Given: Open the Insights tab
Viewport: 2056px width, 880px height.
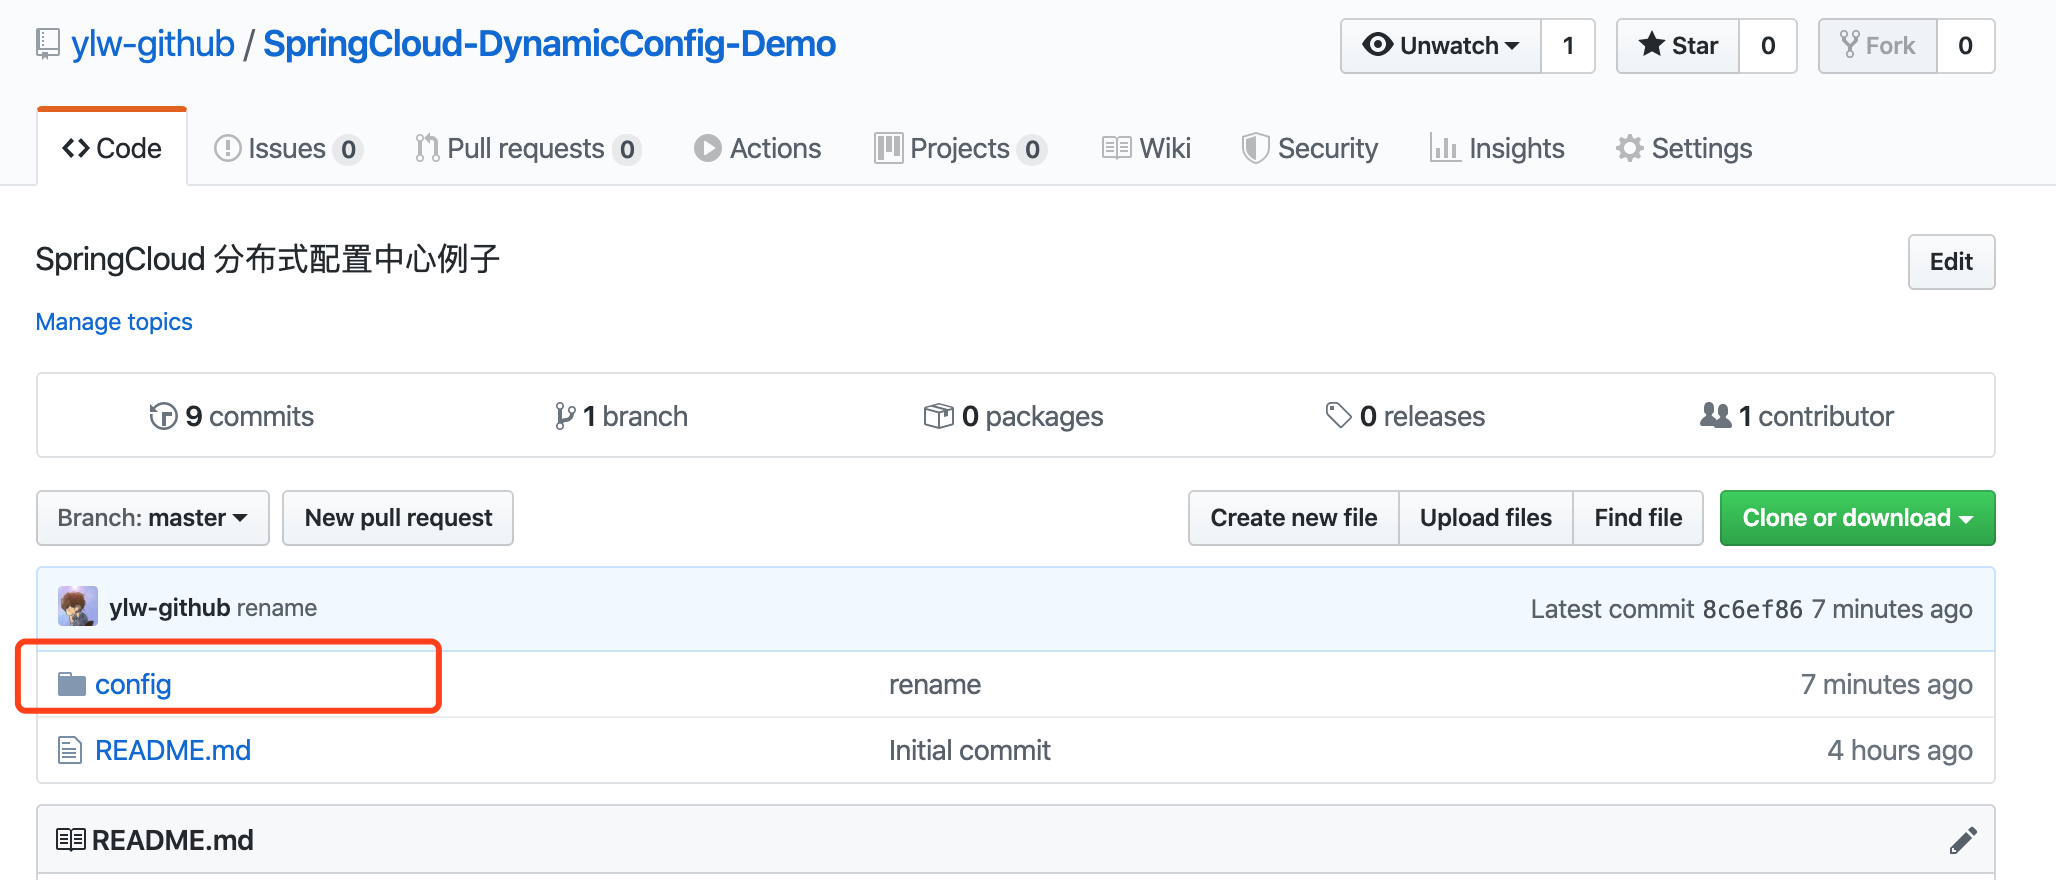Looking at the screenshot, I should coord(1497,148).
